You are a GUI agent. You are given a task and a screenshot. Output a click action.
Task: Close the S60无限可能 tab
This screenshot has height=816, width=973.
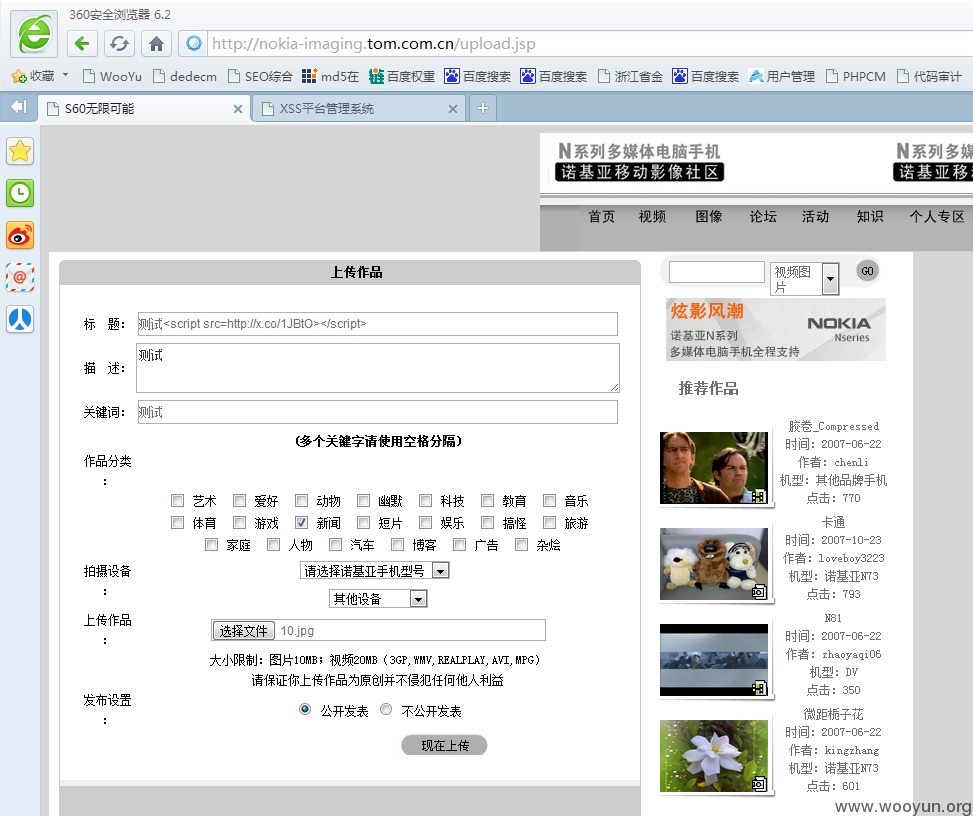[x=237, y=109]
